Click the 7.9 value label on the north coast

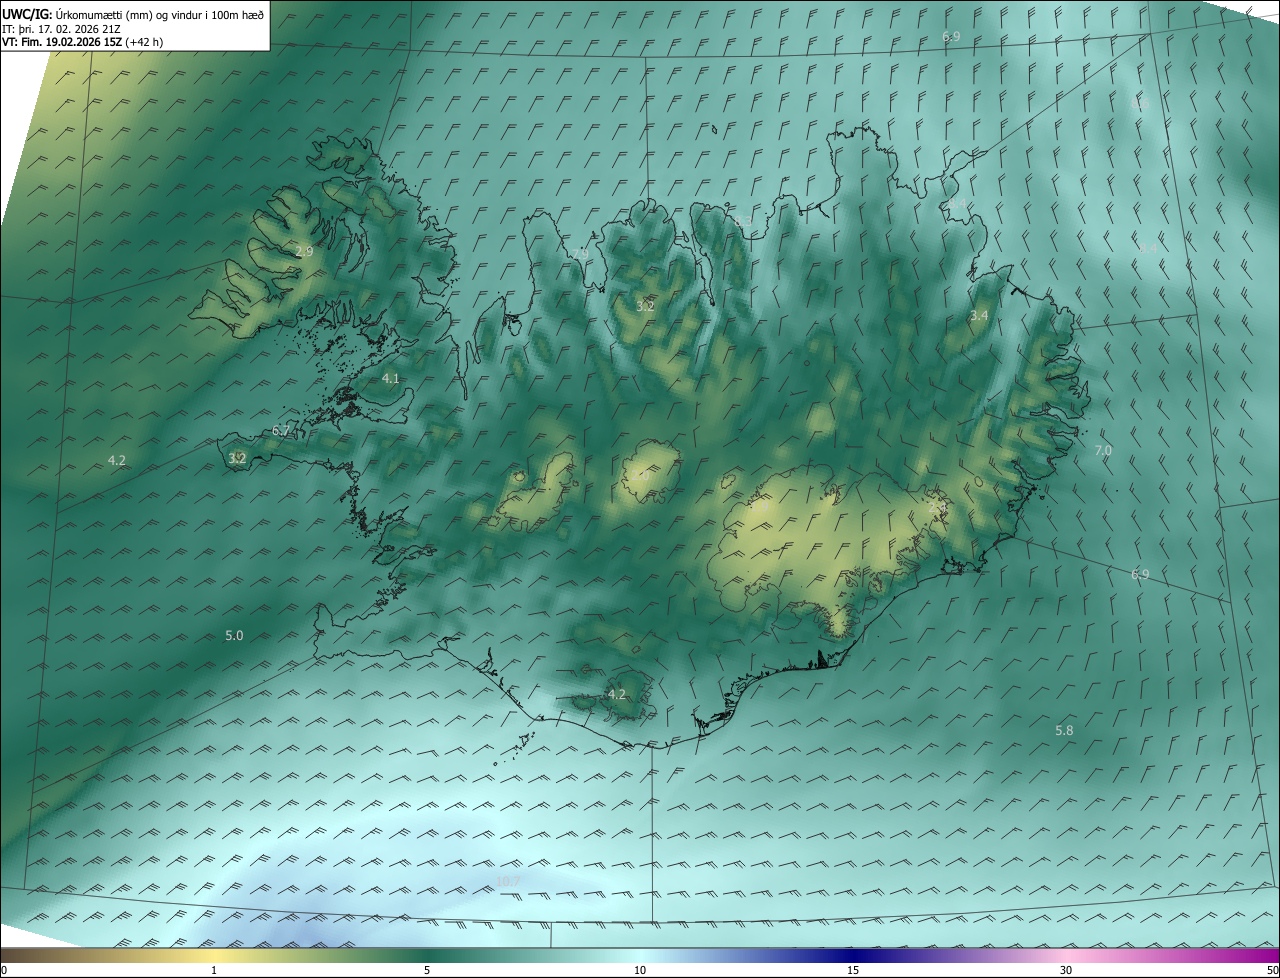point(580,254)
